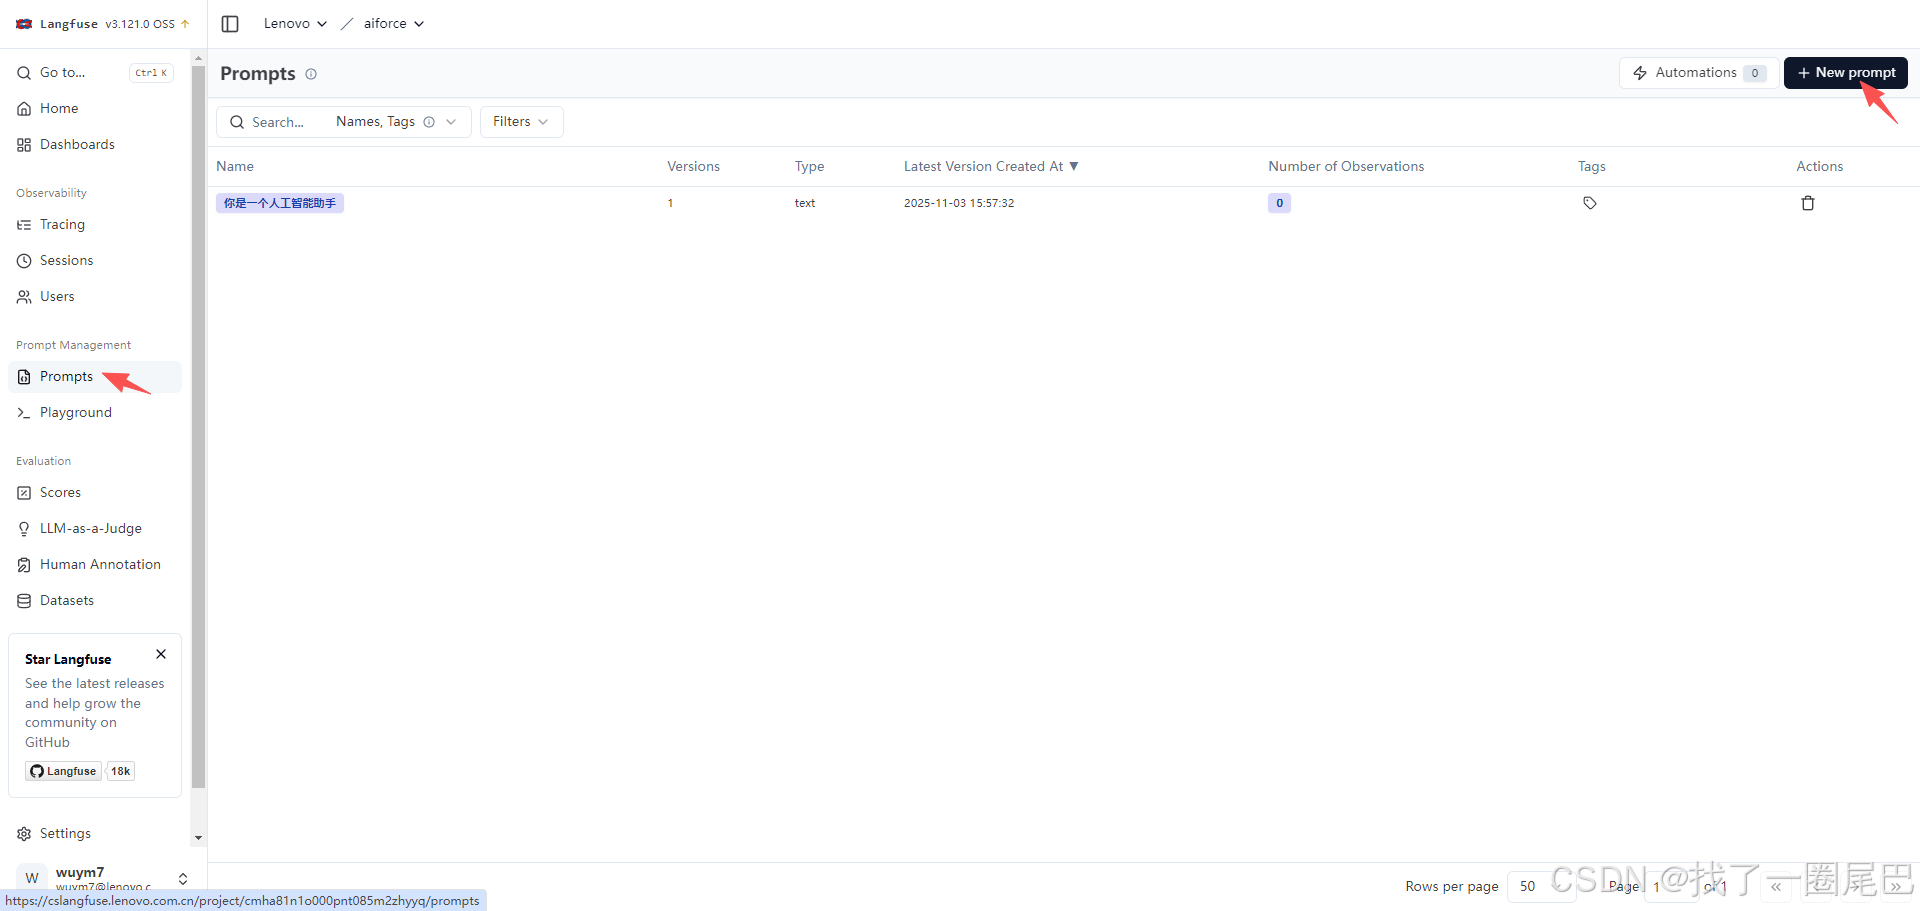1920x911 pixels.
Task: Open prompt 你是一个人工智能助手
Action: point(280,203)
